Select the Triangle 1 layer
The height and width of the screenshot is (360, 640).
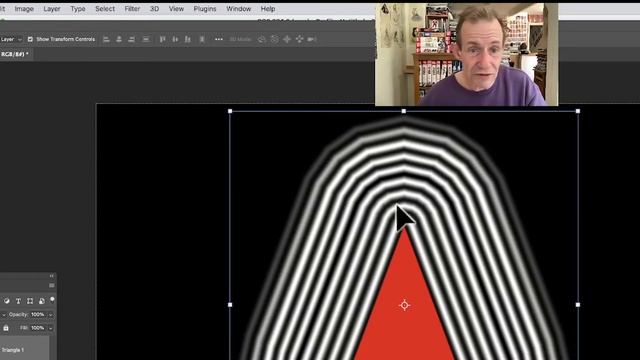(x=24, y=348)
